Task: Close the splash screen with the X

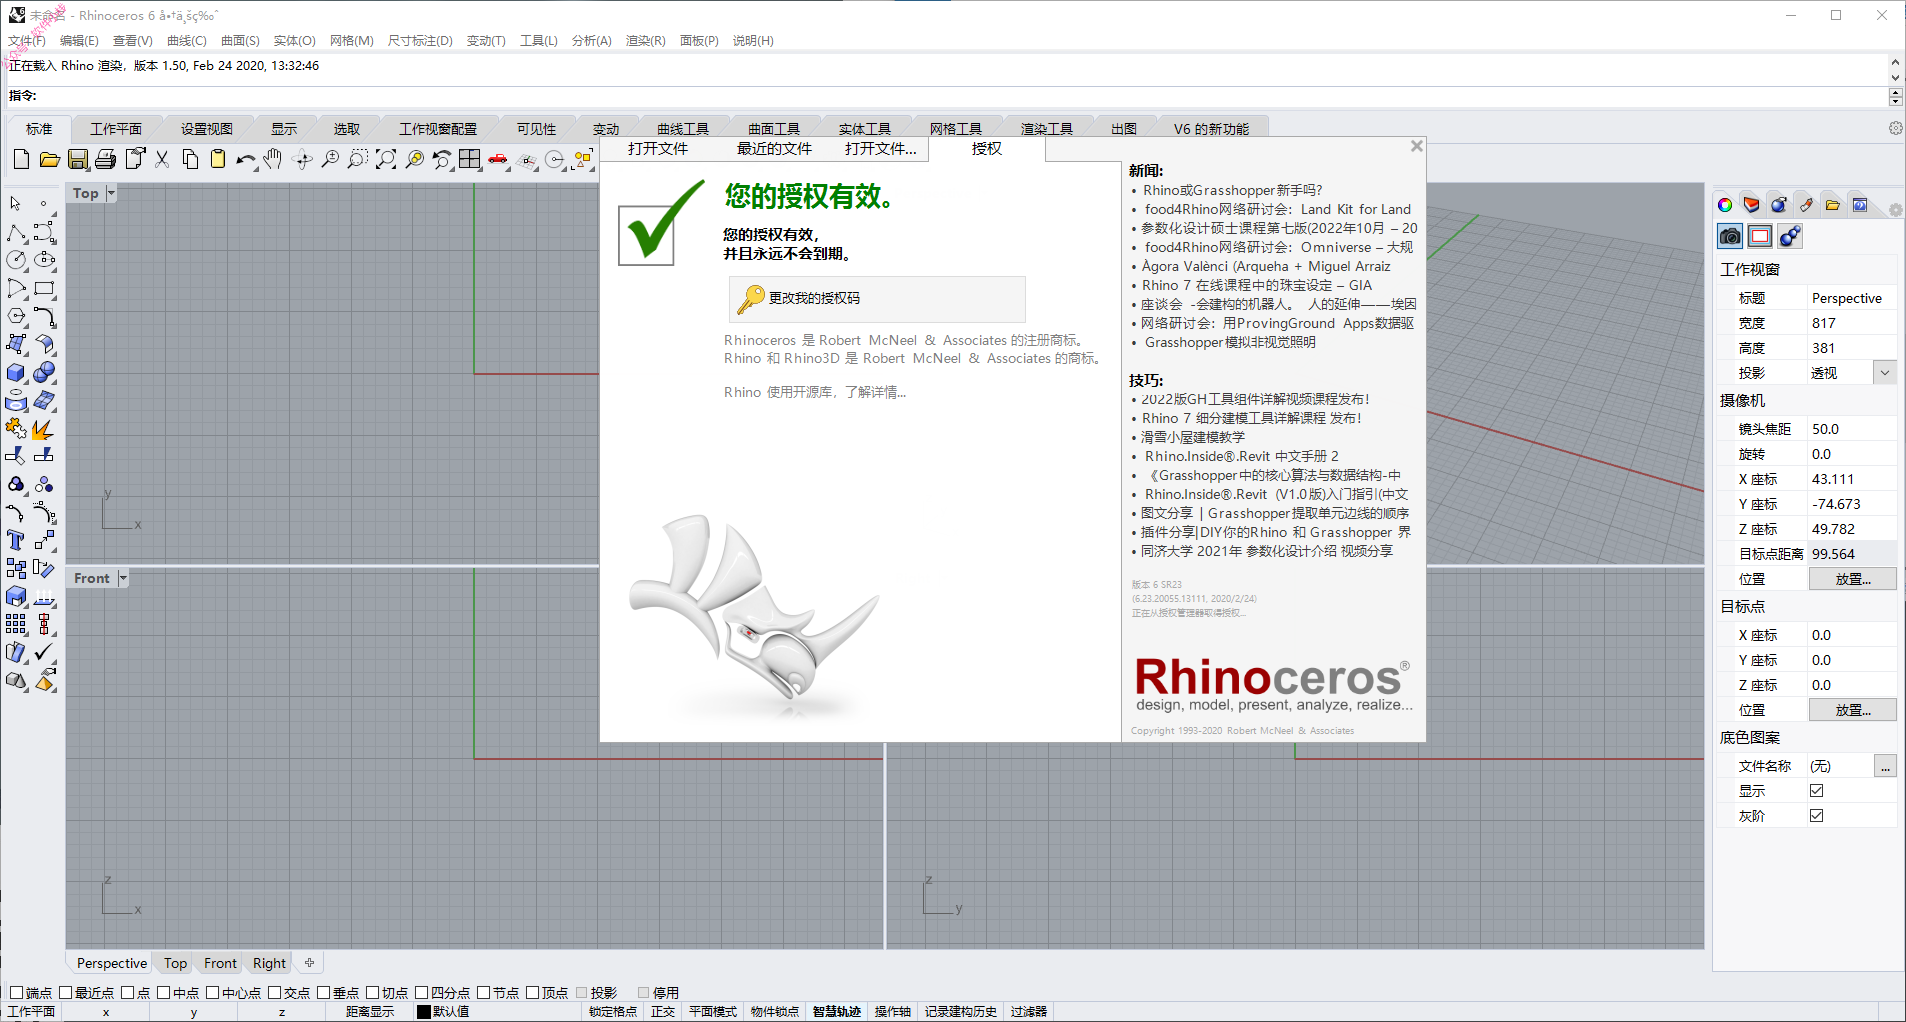Action: coord(1417,146)
